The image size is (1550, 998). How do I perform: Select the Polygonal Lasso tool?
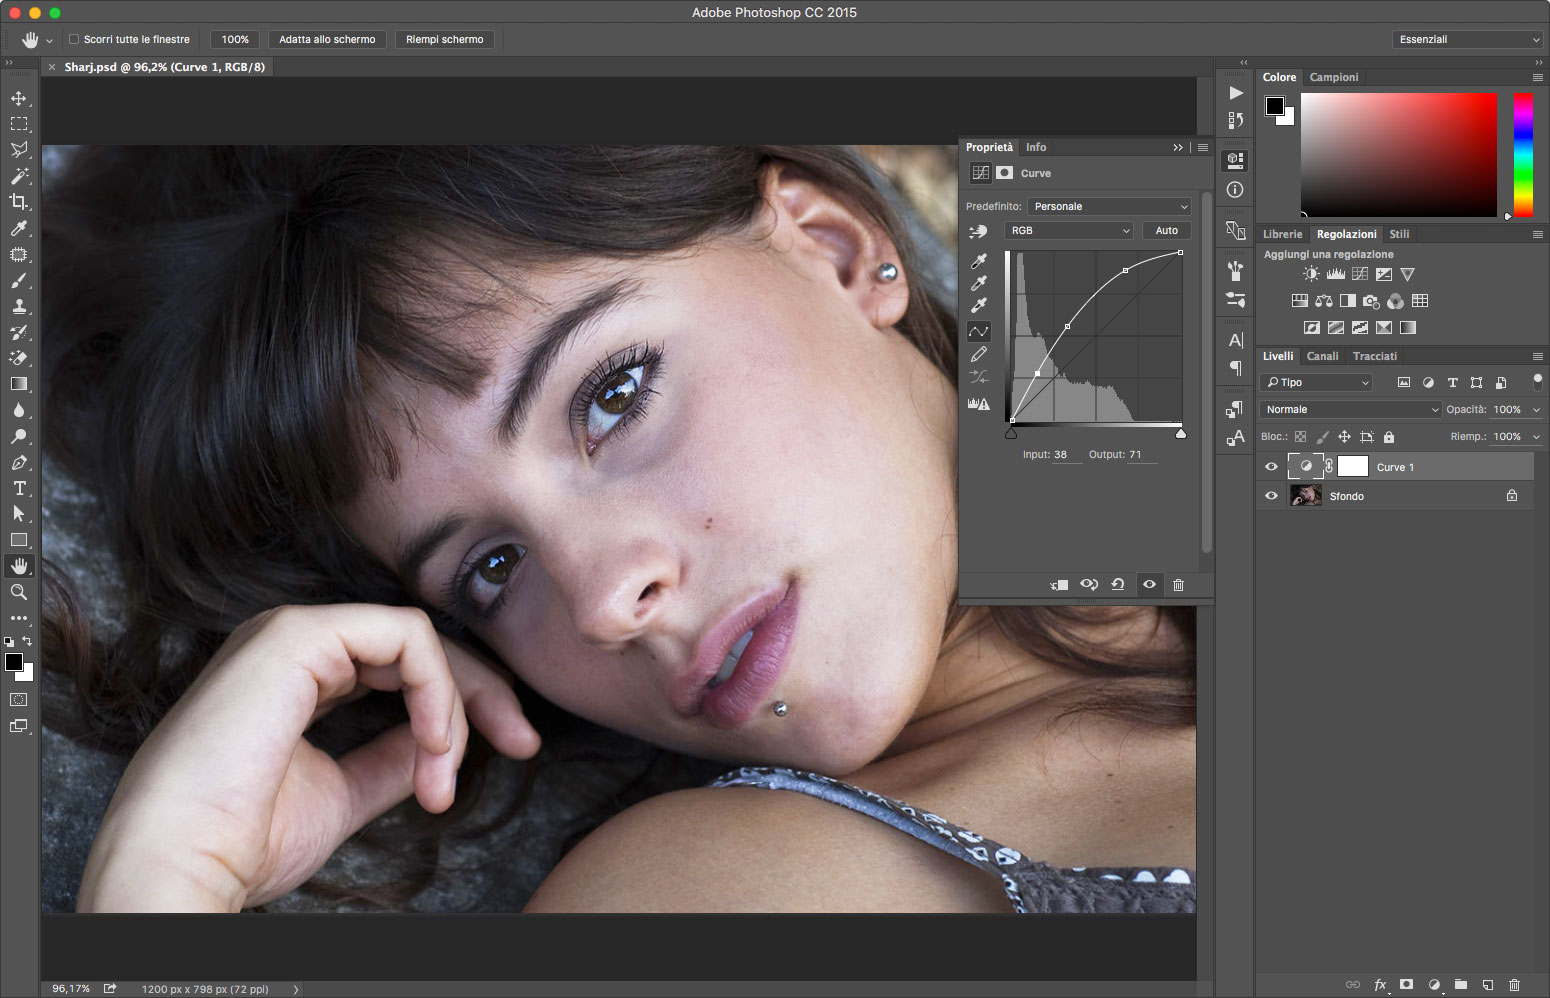19,150
